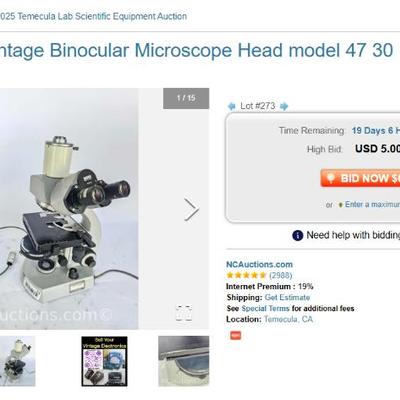
Task: Open the Get Estimate shipping link
Action: (287, 297)
